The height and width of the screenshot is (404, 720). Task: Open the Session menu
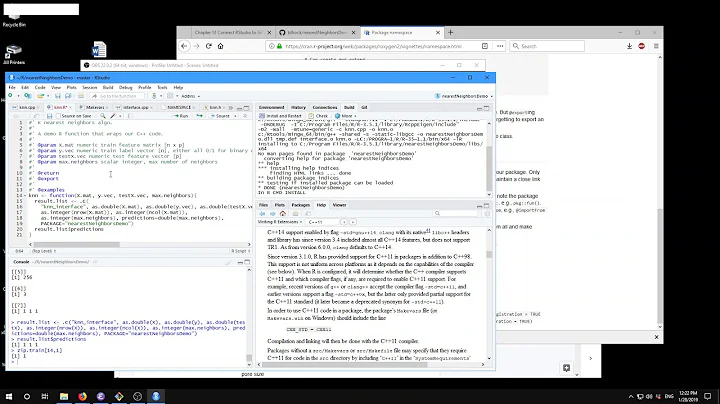pyautogui.click(x=90, y=87)
